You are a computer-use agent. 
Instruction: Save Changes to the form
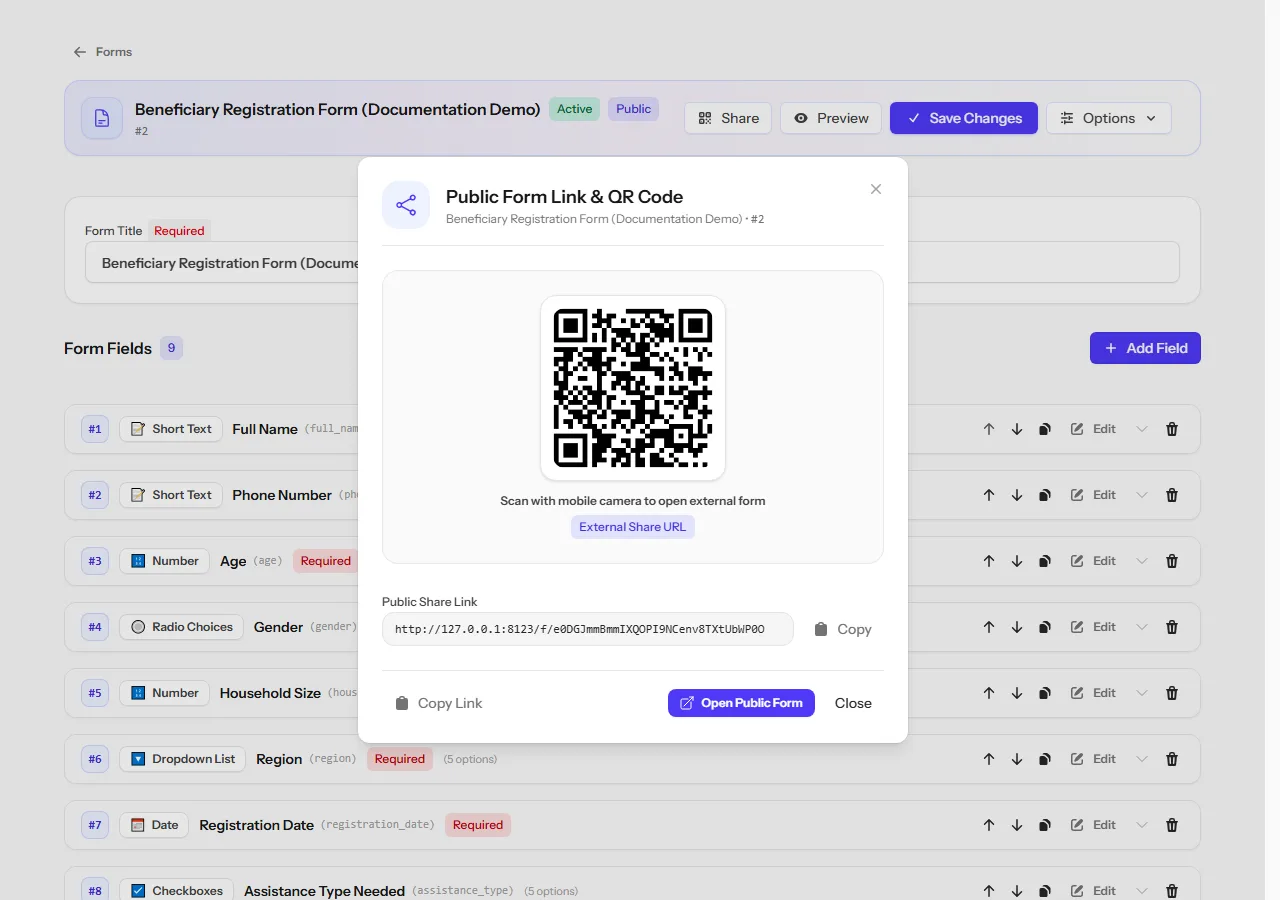(964, 118)
